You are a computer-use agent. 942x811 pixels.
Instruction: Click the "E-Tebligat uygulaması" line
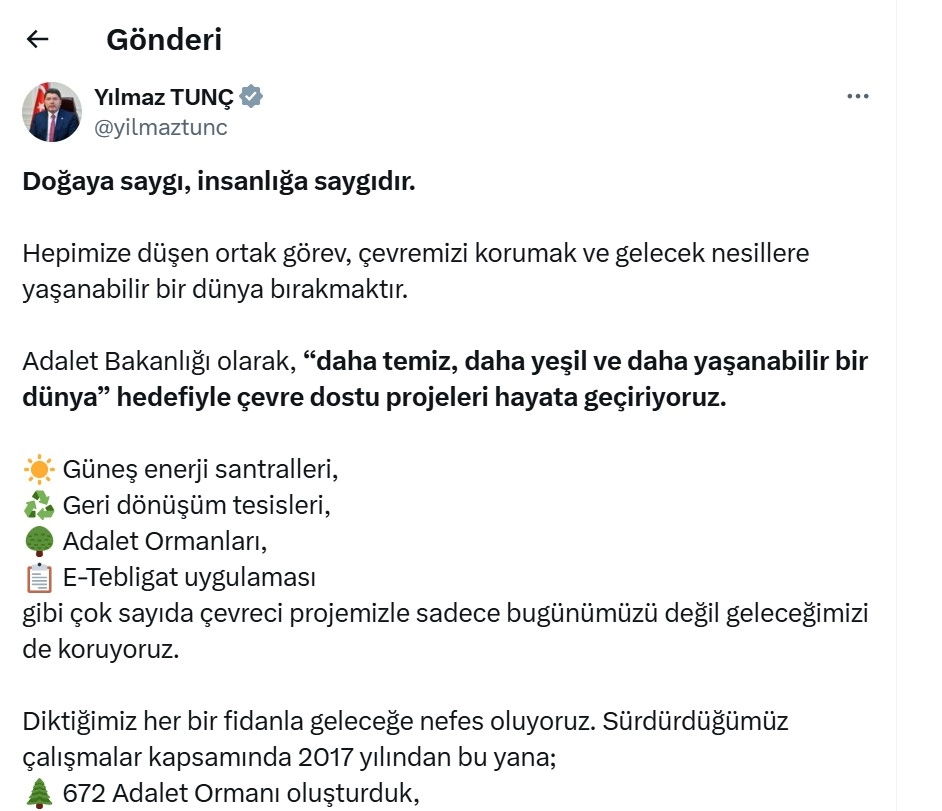pos(189,578)
